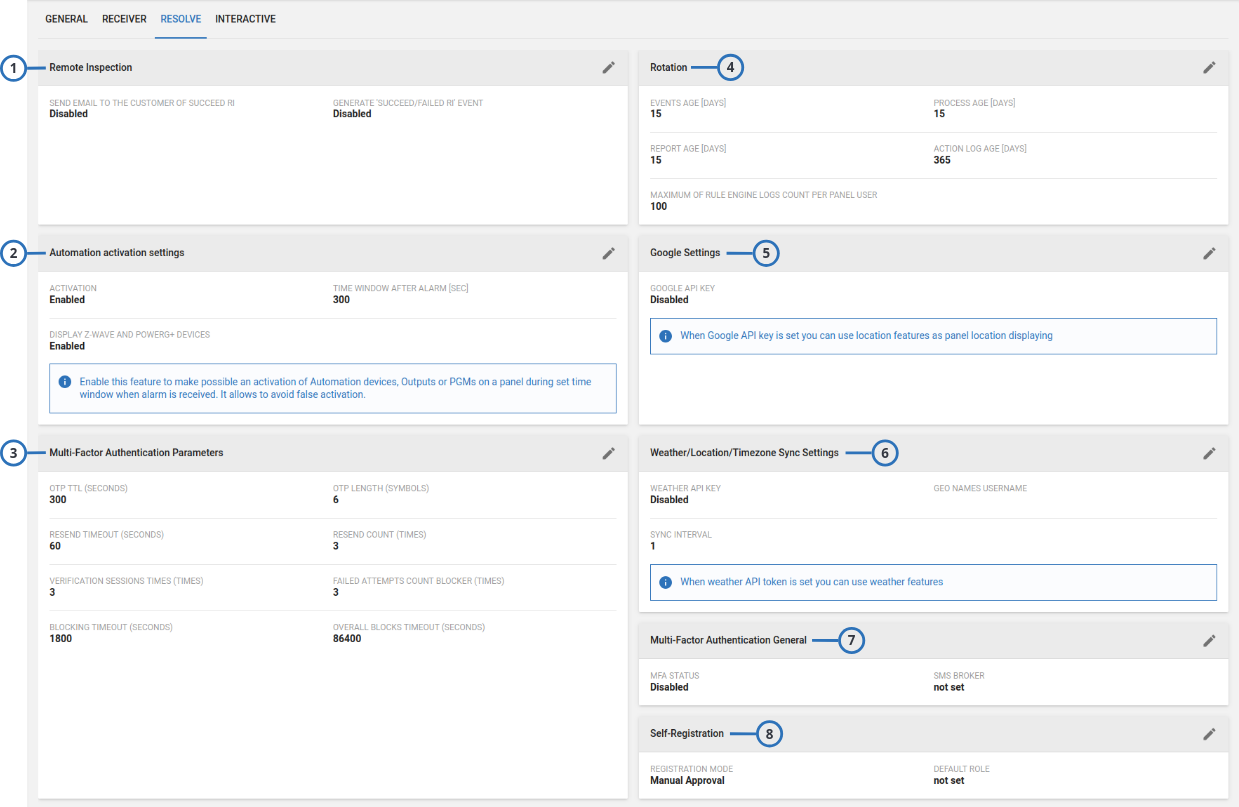1239x807 pixels.
Task: Edit Google Settings with pencil icon
Action: click(1209, 253)
